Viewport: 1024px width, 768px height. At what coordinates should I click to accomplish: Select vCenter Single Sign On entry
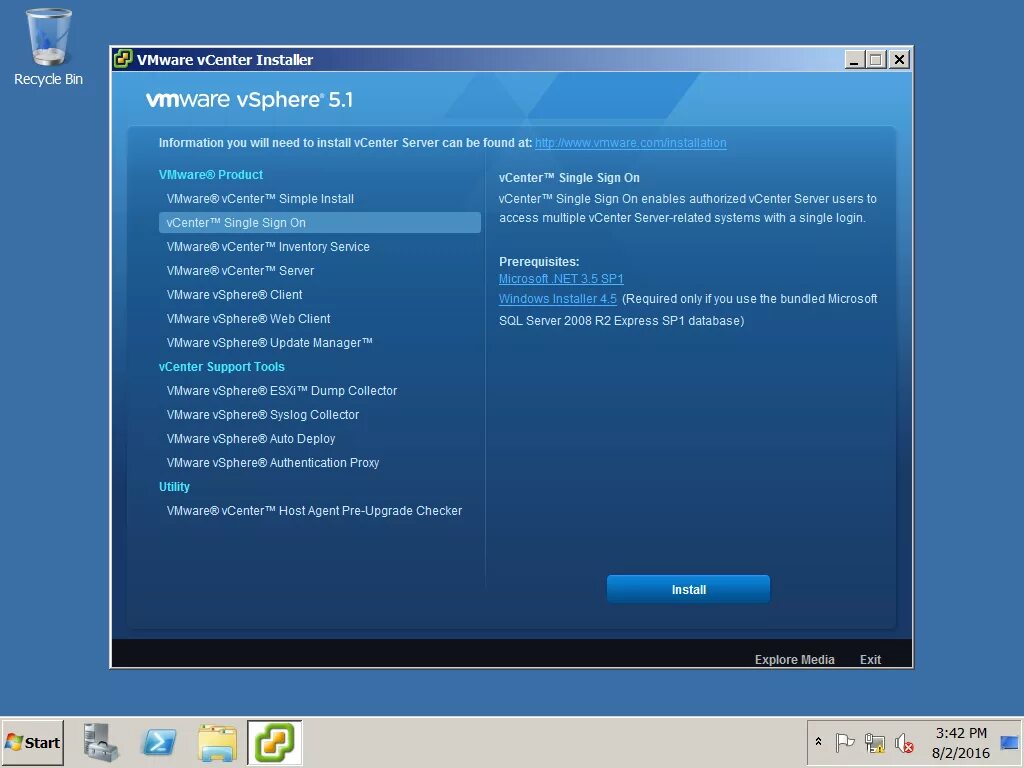click(x=319, y=223)
